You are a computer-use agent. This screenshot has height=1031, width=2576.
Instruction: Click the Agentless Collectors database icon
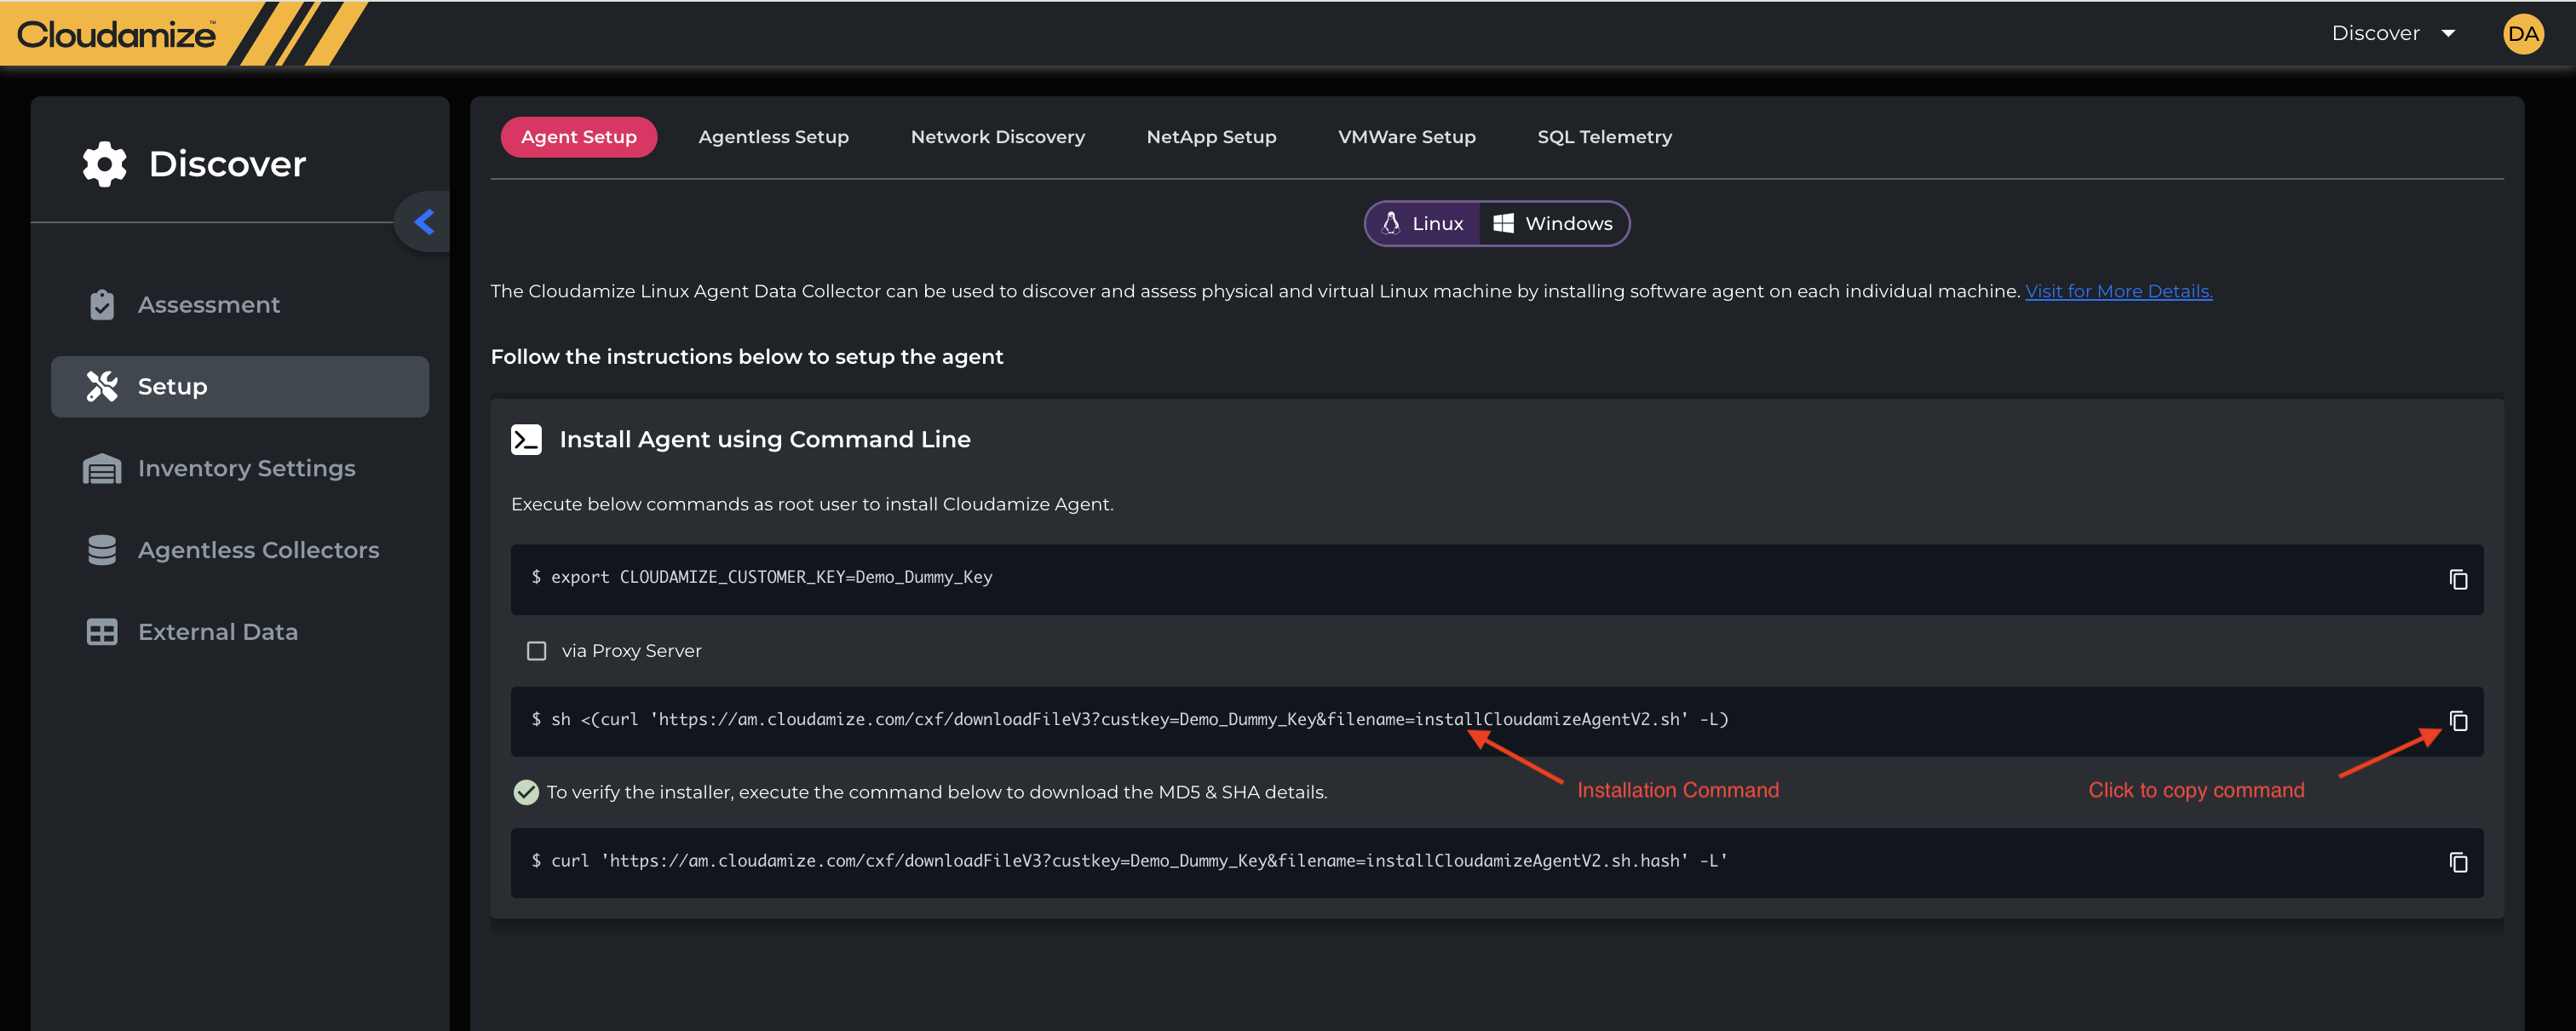pos(102,550)
